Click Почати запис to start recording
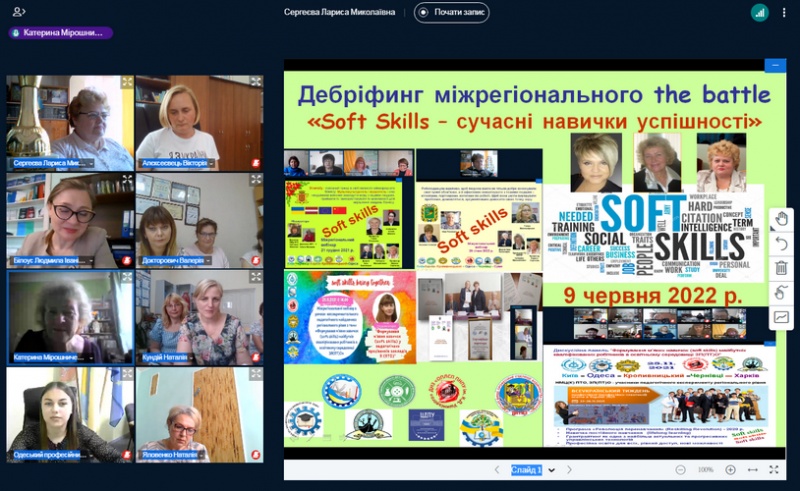This screenshot has width=800, height=491. click(x=452, y=12)
